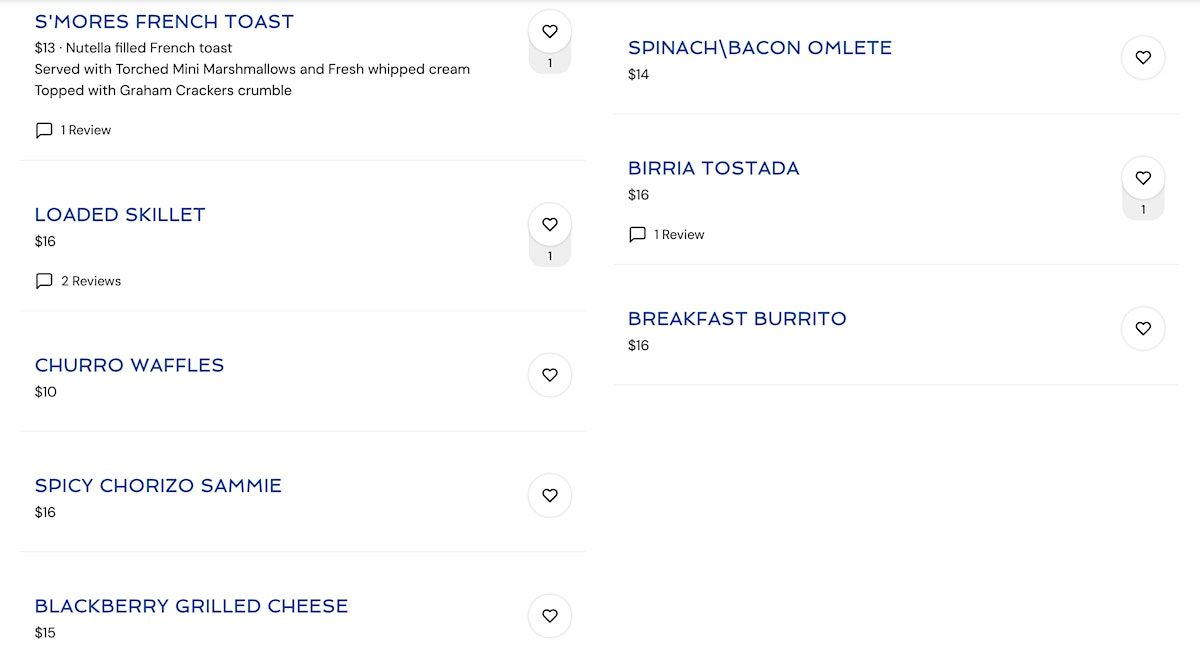Open the S'mores French Toast title
The image size is (1200, 654).
point(164,21)
